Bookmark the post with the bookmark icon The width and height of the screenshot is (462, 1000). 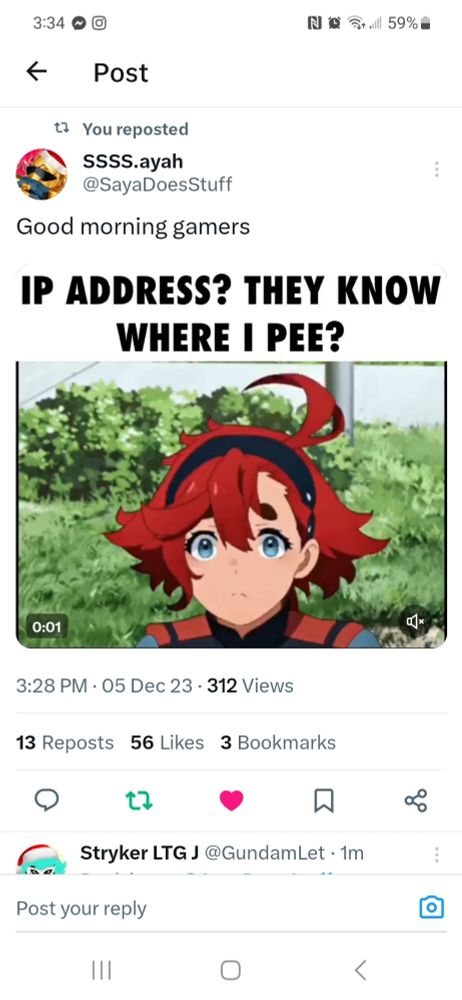tap(324, 800)
